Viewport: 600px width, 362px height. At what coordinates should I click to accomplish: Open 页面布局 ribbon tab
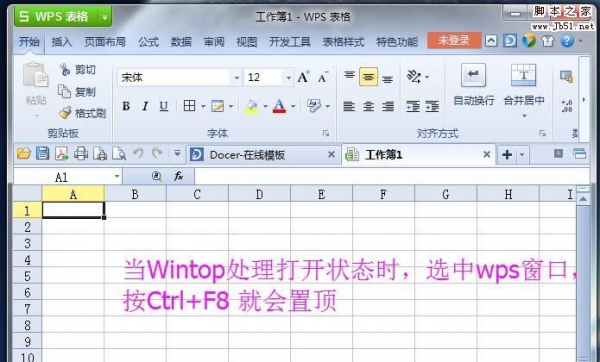pos(105,42)
